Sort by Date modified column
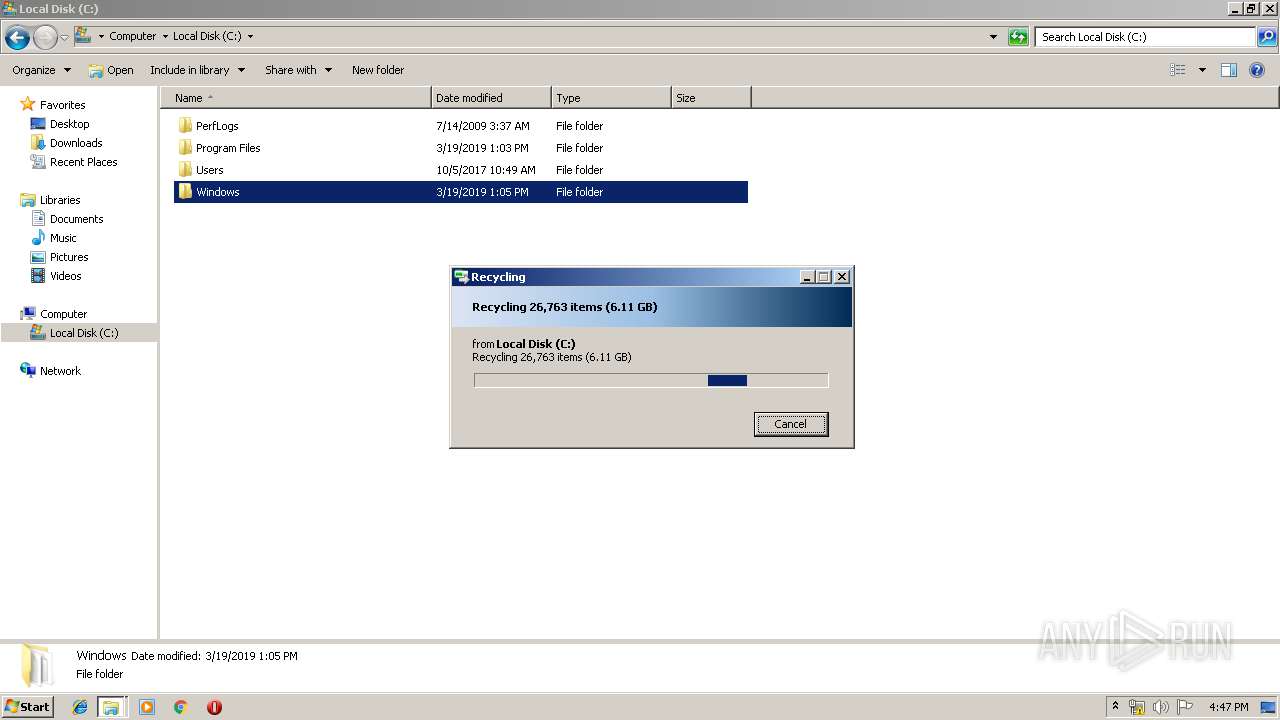Screen dimensions: 1280x720 [x=491, y=98]
